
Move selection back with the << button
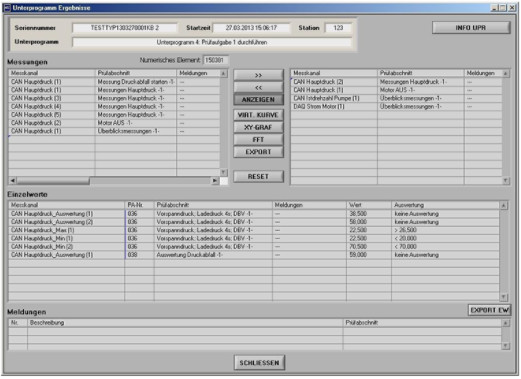pos(258,88)
